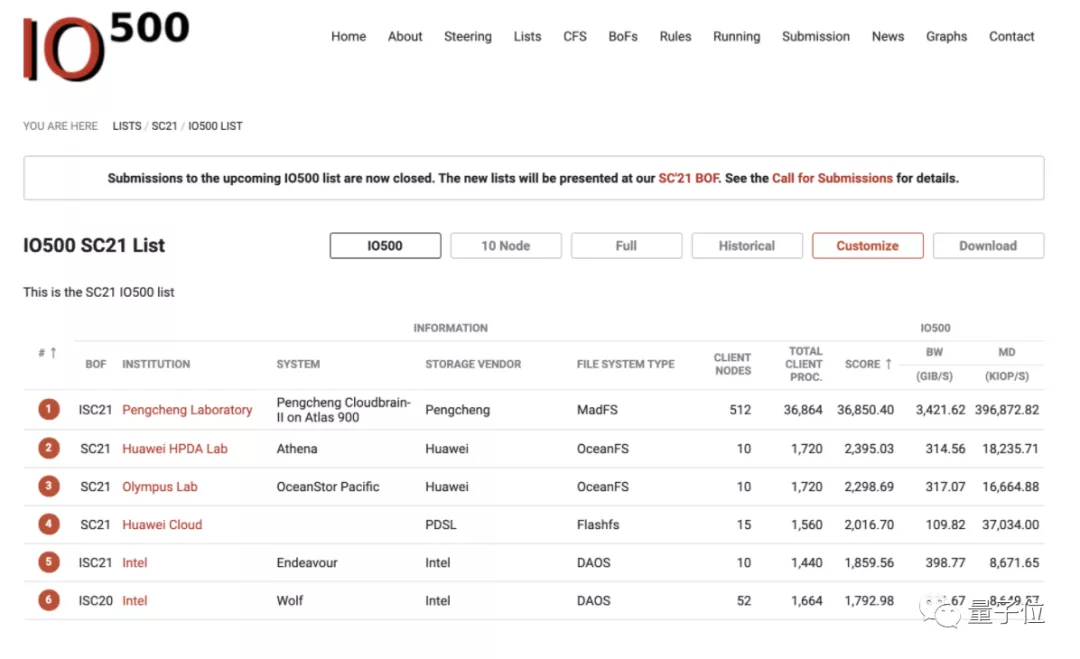Go to the Submission menu item
This screenshot has width=1080, height=659.
(x=815, y=37)
